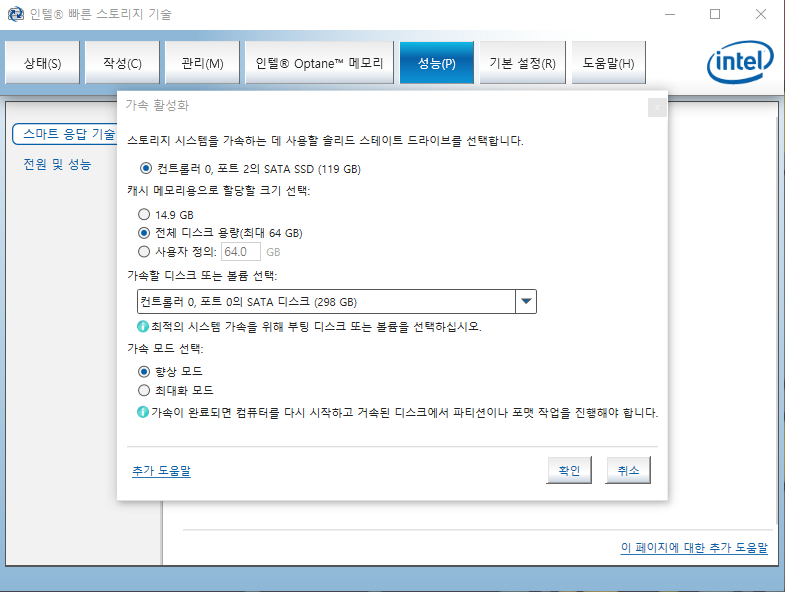Click the 가속 활성화 dialog title
Image resolution: width=785 pixels, height=592 pixels.
157,105
